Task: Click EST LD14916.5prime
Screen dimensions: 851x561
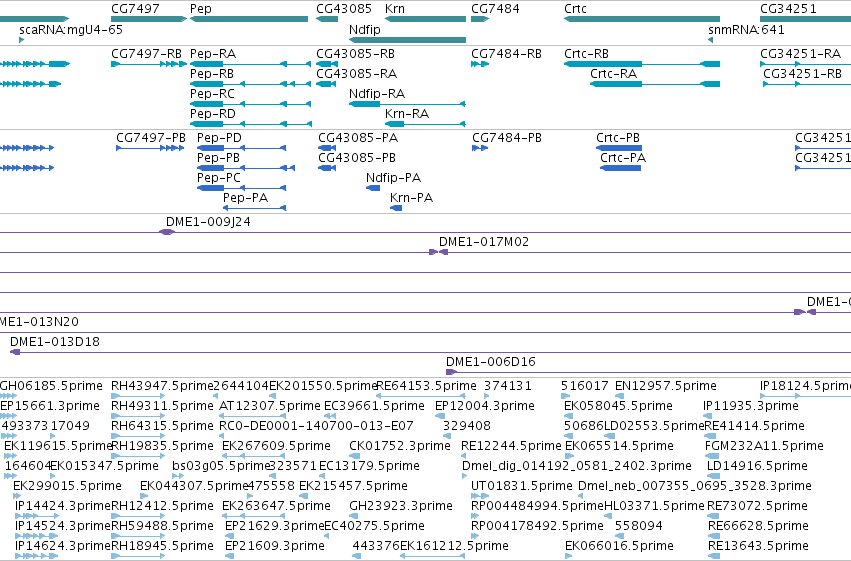Action: (757, 466)
